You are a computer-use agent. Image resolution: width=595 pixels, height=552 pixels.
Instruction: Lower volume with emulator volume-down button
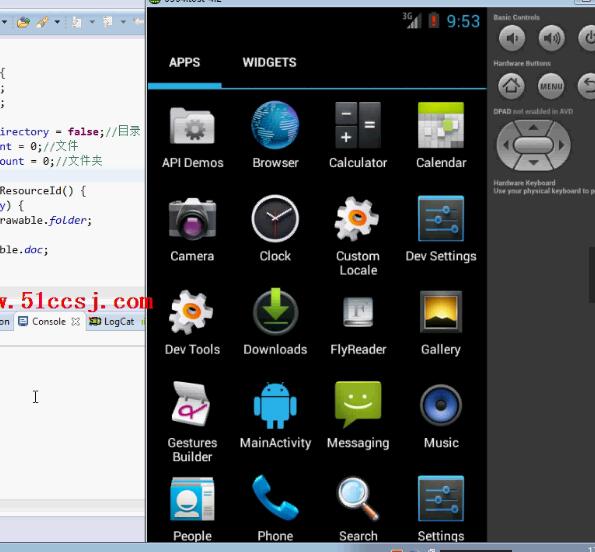coord(512,38)
